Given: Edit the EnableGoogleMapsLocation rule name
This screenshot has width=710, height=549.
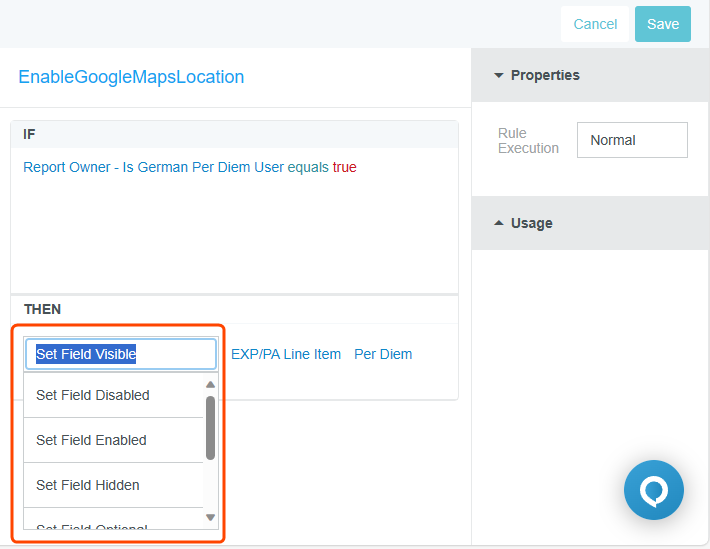Looking at the screenshot, I should (x=131, y=77).
